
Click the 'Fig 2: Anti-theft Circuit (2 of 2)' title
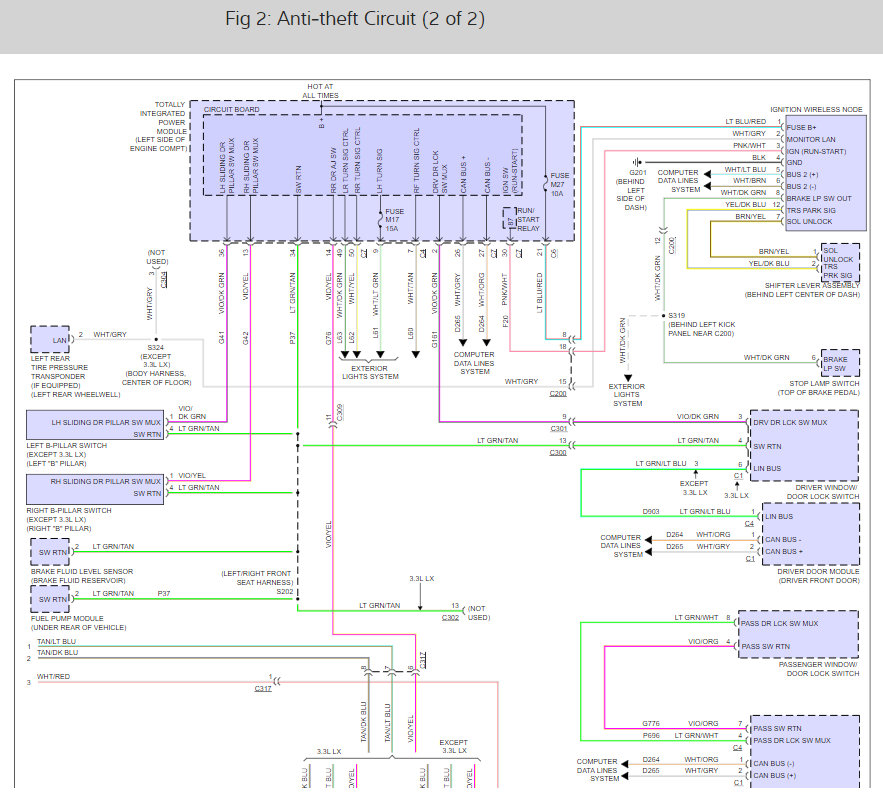pos(355,19)
